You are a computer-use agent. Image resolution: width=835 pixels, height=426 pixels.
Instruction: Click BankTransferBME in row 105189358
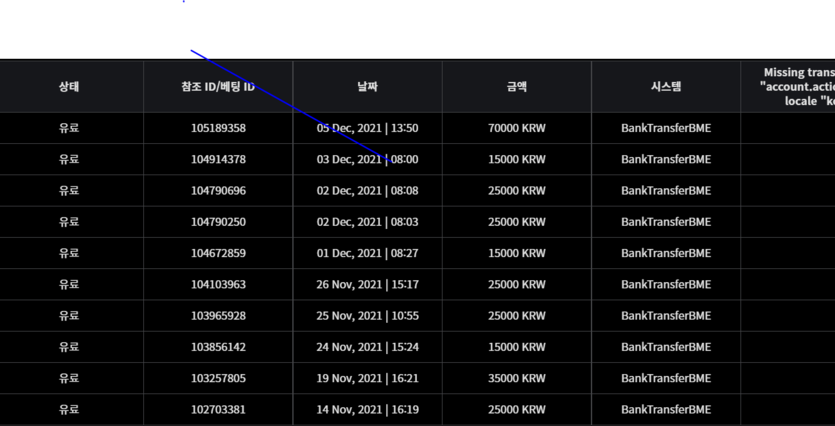666,128
